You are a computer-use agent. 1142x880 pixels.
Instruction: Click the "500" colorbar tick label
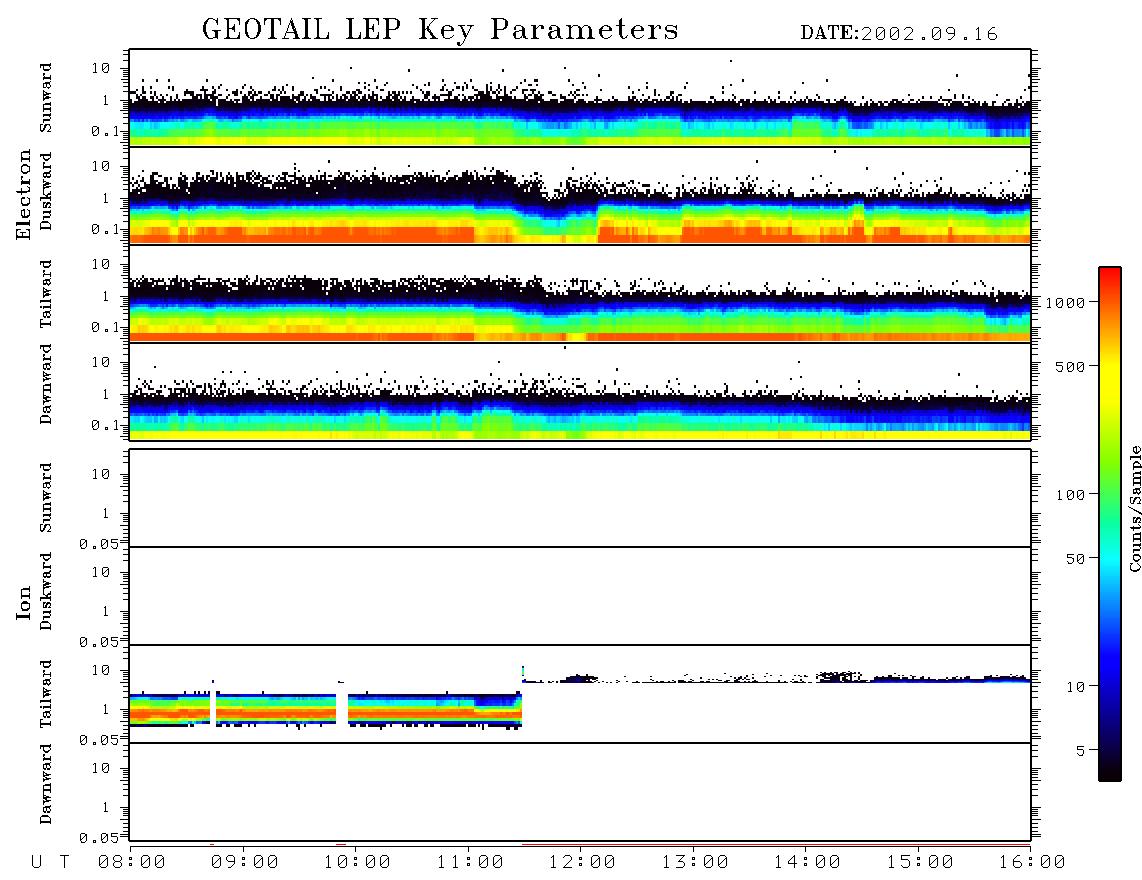1071,366
